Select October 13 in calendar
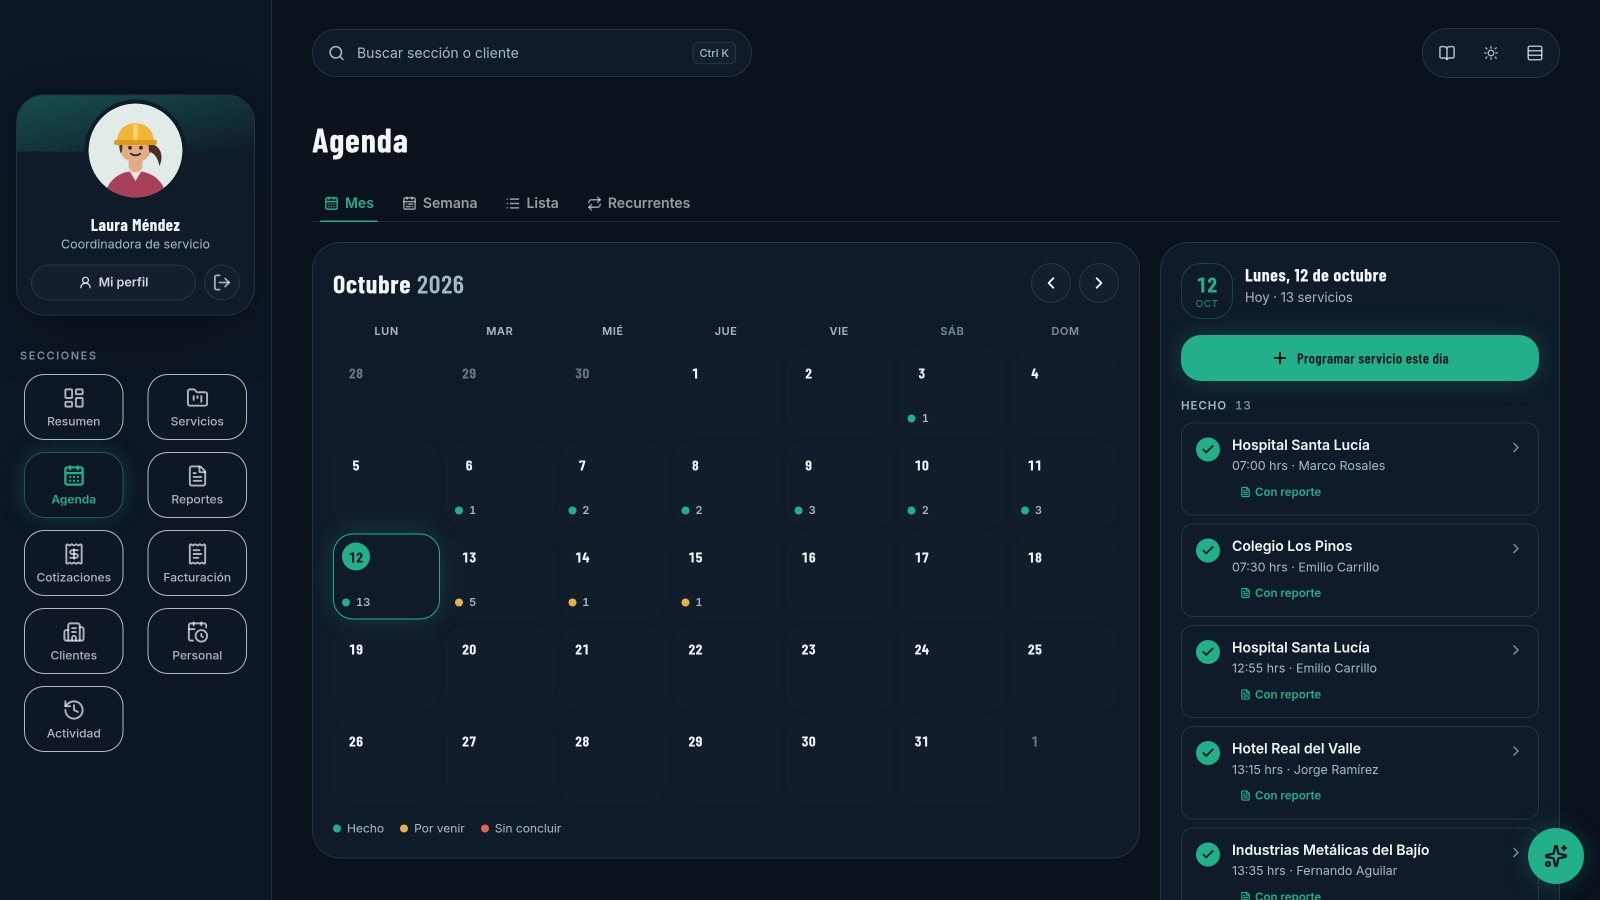Viewport: 1600px width, 900px height. (499, 577)
